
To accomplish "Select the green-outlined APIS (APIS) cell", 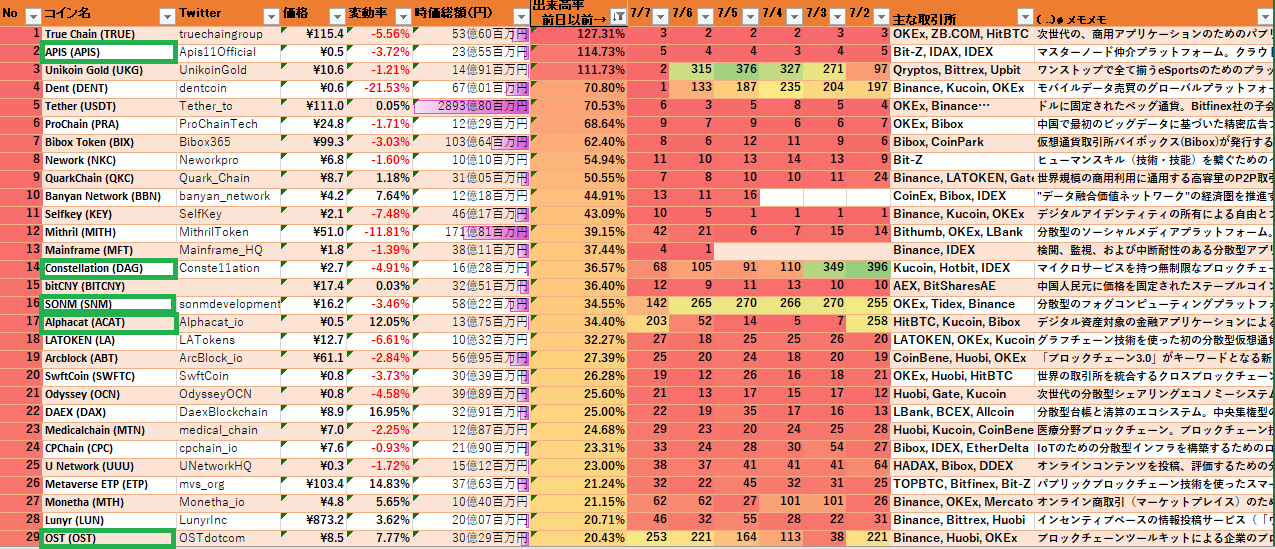I will click(x=107, y=52).
